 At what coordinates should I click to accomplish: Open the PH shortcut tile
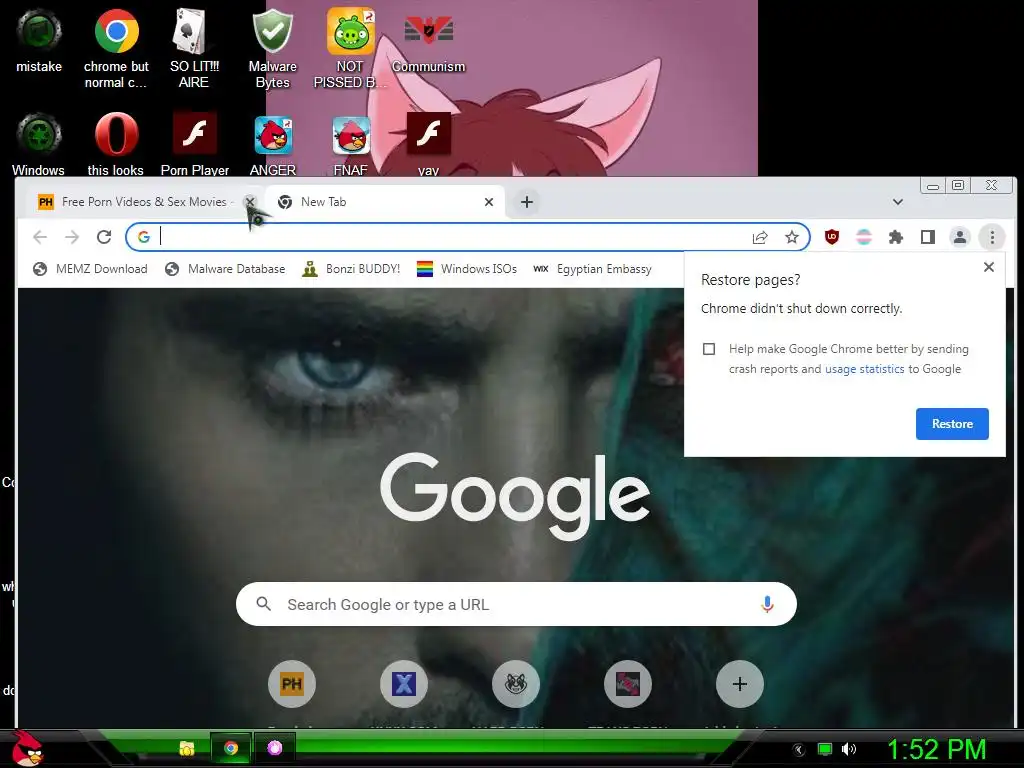pyautogui.click(x=291, y=684)
